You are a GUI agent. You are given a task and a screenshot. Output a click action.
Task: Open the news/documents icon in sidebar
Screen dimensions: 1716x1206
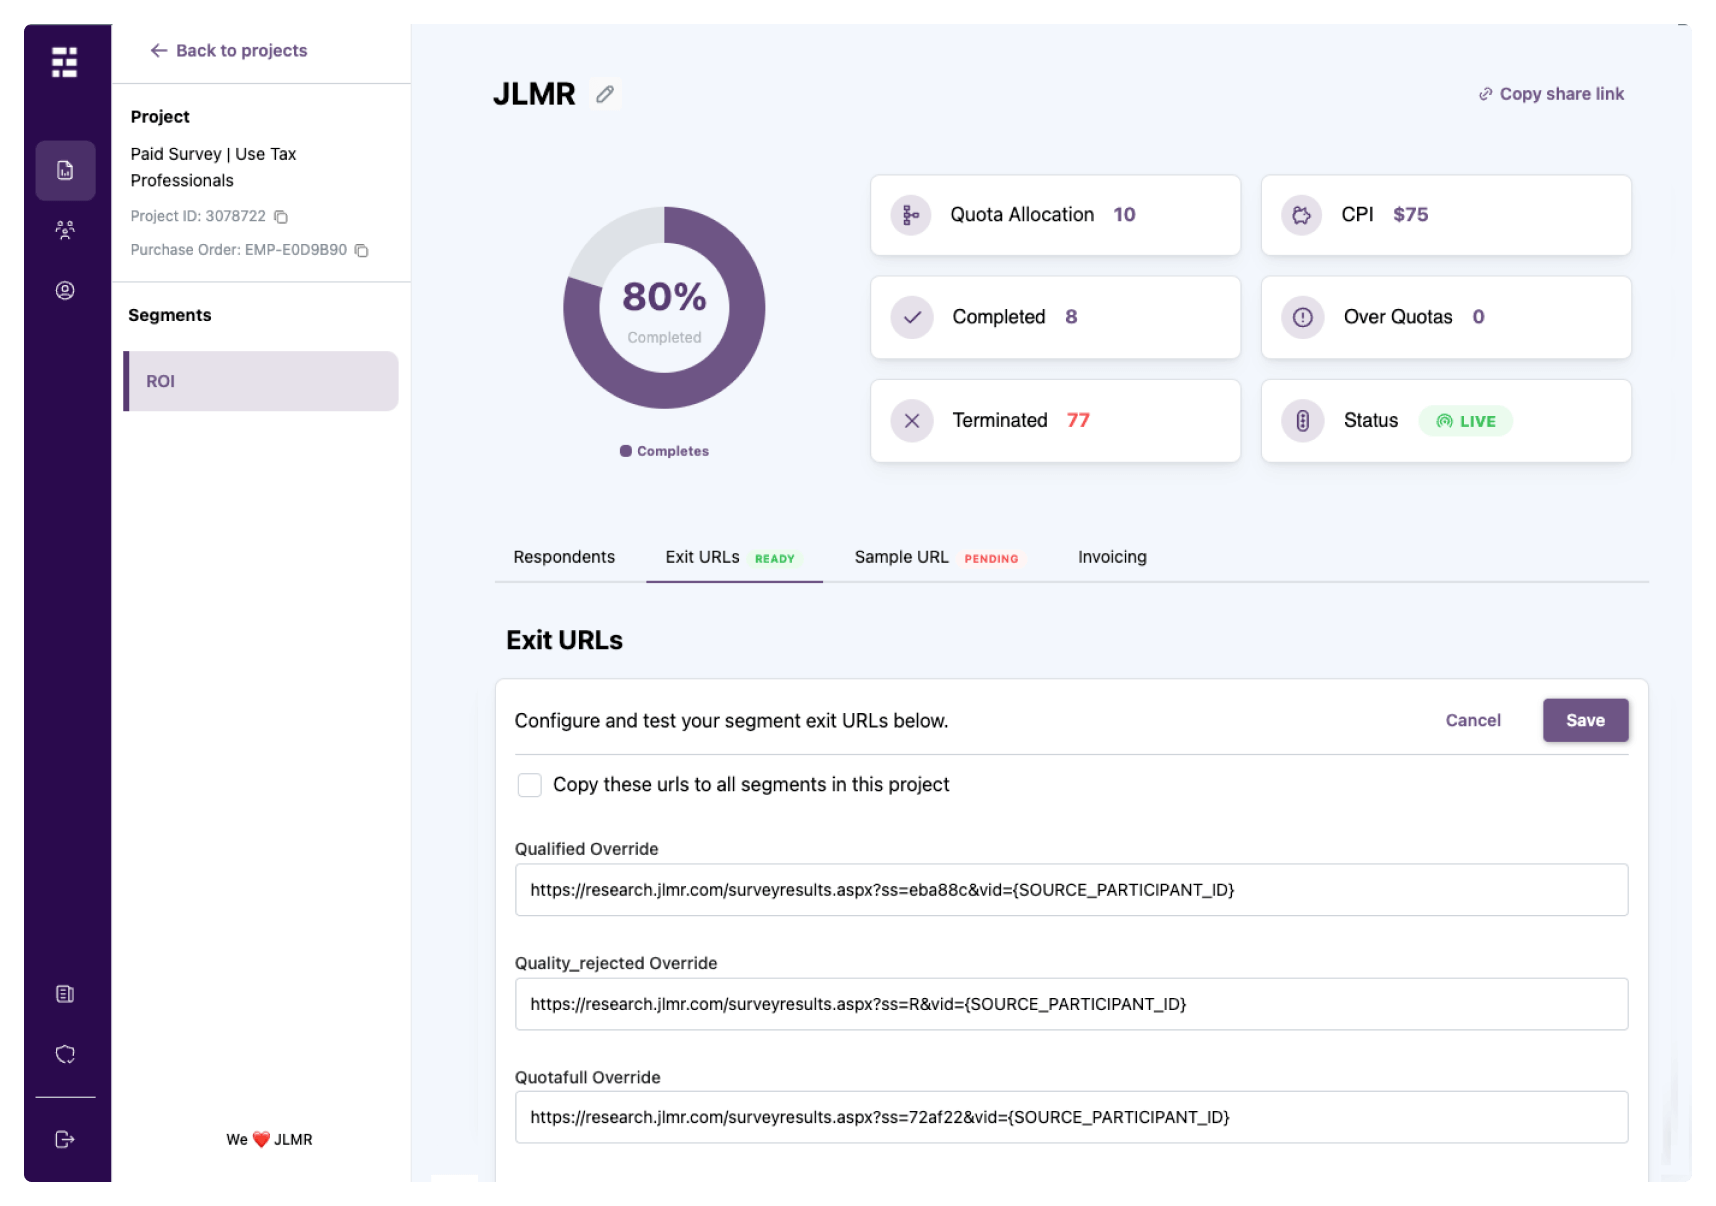65,994
